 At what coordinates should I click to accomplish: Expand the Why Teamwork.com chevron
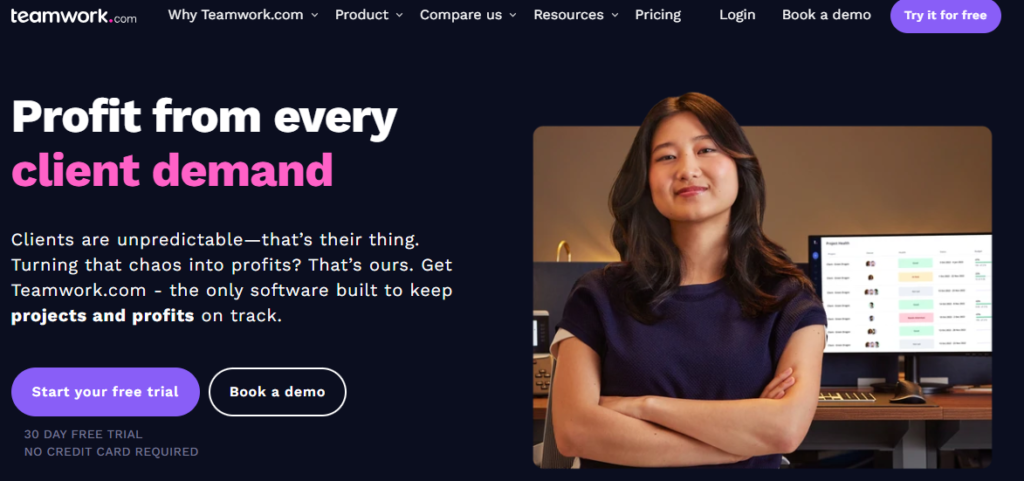click(314, 15)
